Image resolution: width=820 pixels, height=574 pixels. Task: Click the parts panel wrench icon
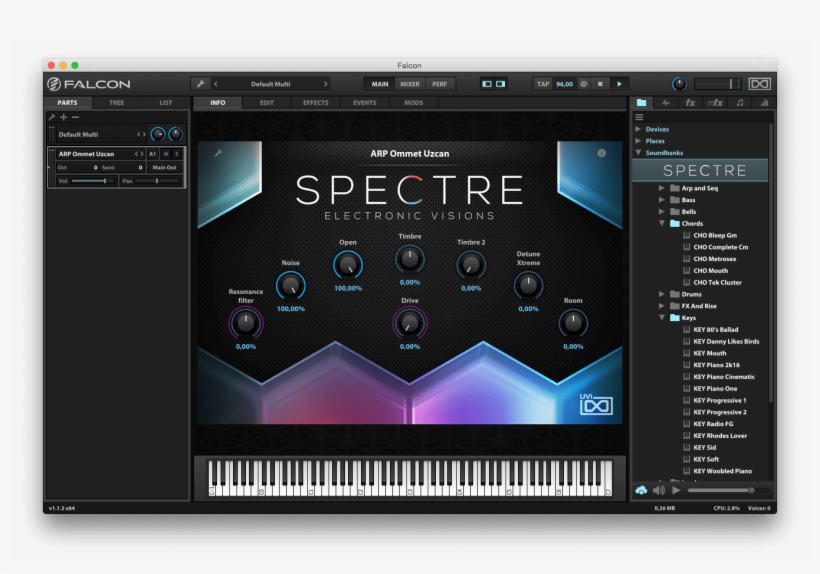(x=52, y=117)
